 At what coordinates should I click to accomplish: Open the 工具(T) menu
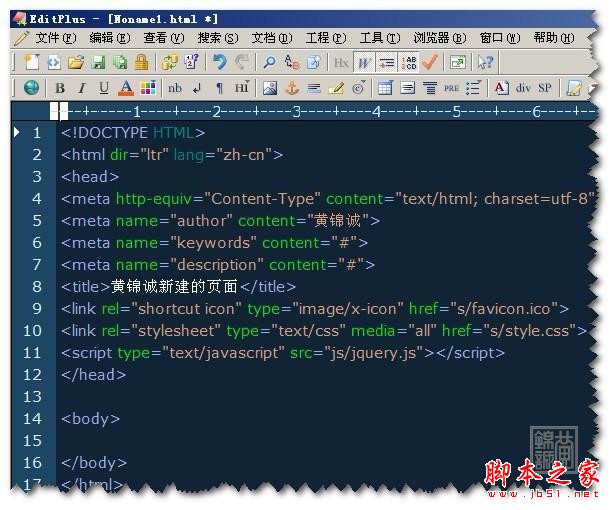click(380, 38)
